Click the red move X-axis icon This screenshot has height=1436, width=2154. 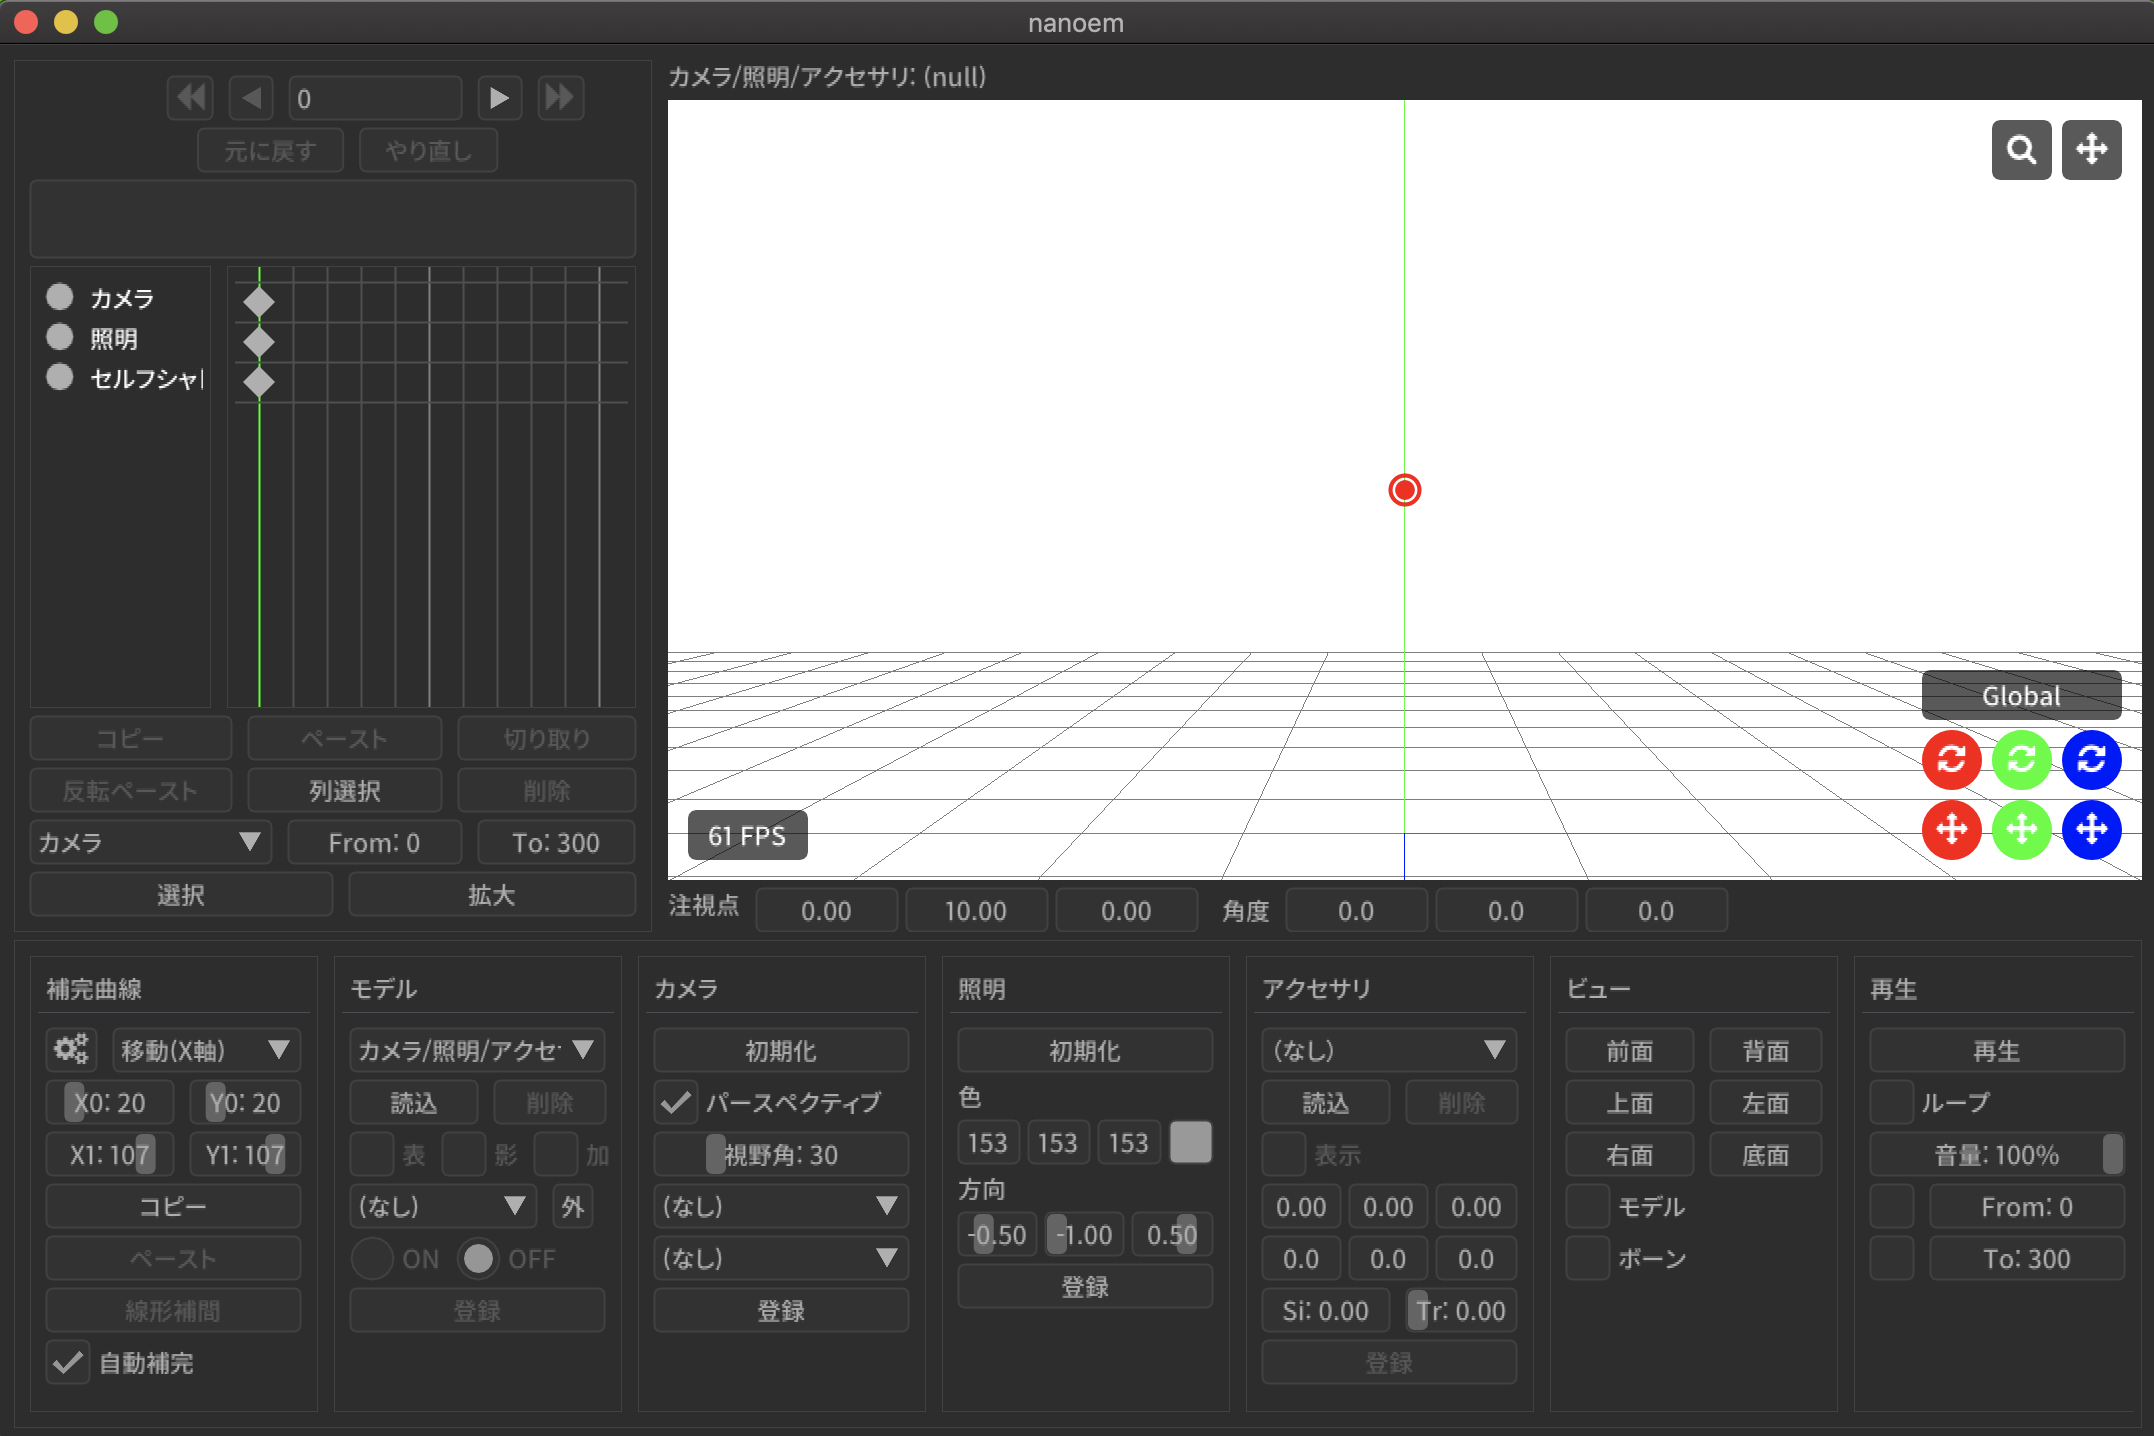coord(1951,829)
